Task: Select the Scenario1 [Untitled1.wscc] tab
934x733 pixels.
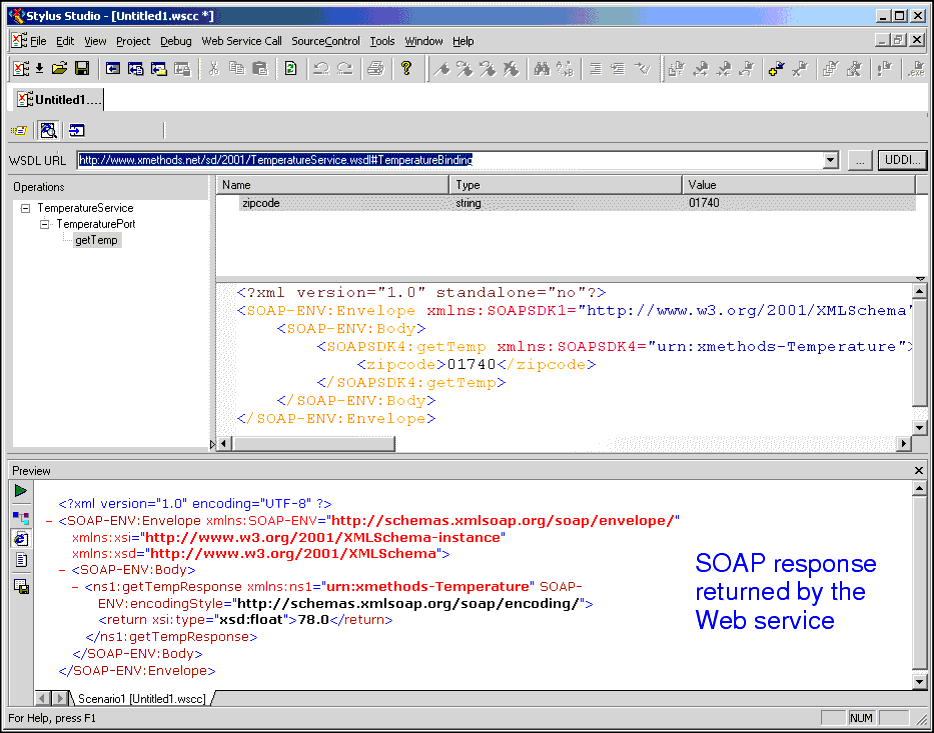Action: [140, 698]
